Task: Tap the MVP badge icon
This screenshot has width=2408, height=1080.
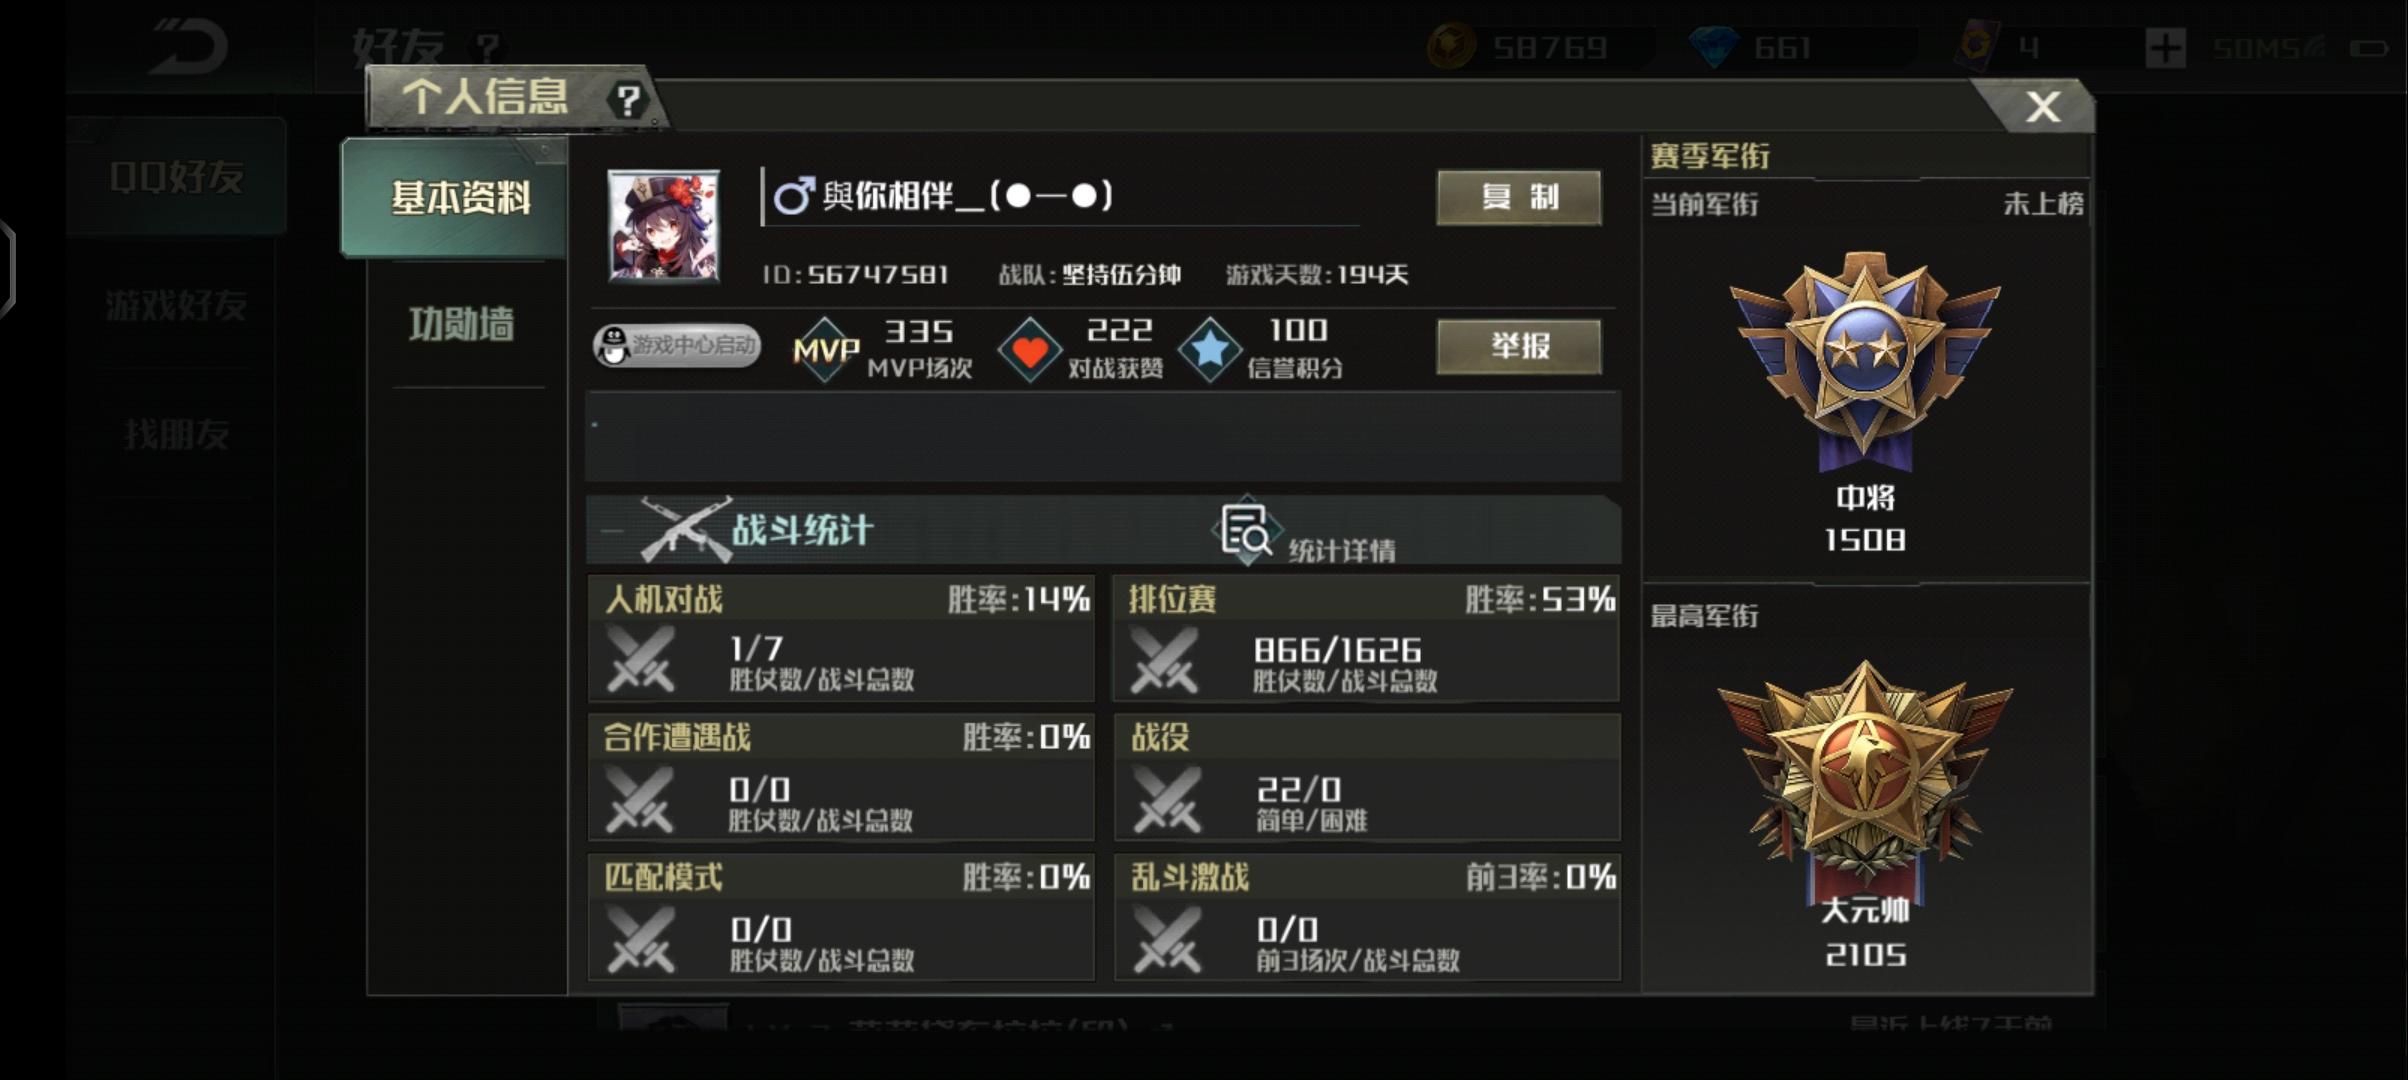Action: (x=826, y=350)
